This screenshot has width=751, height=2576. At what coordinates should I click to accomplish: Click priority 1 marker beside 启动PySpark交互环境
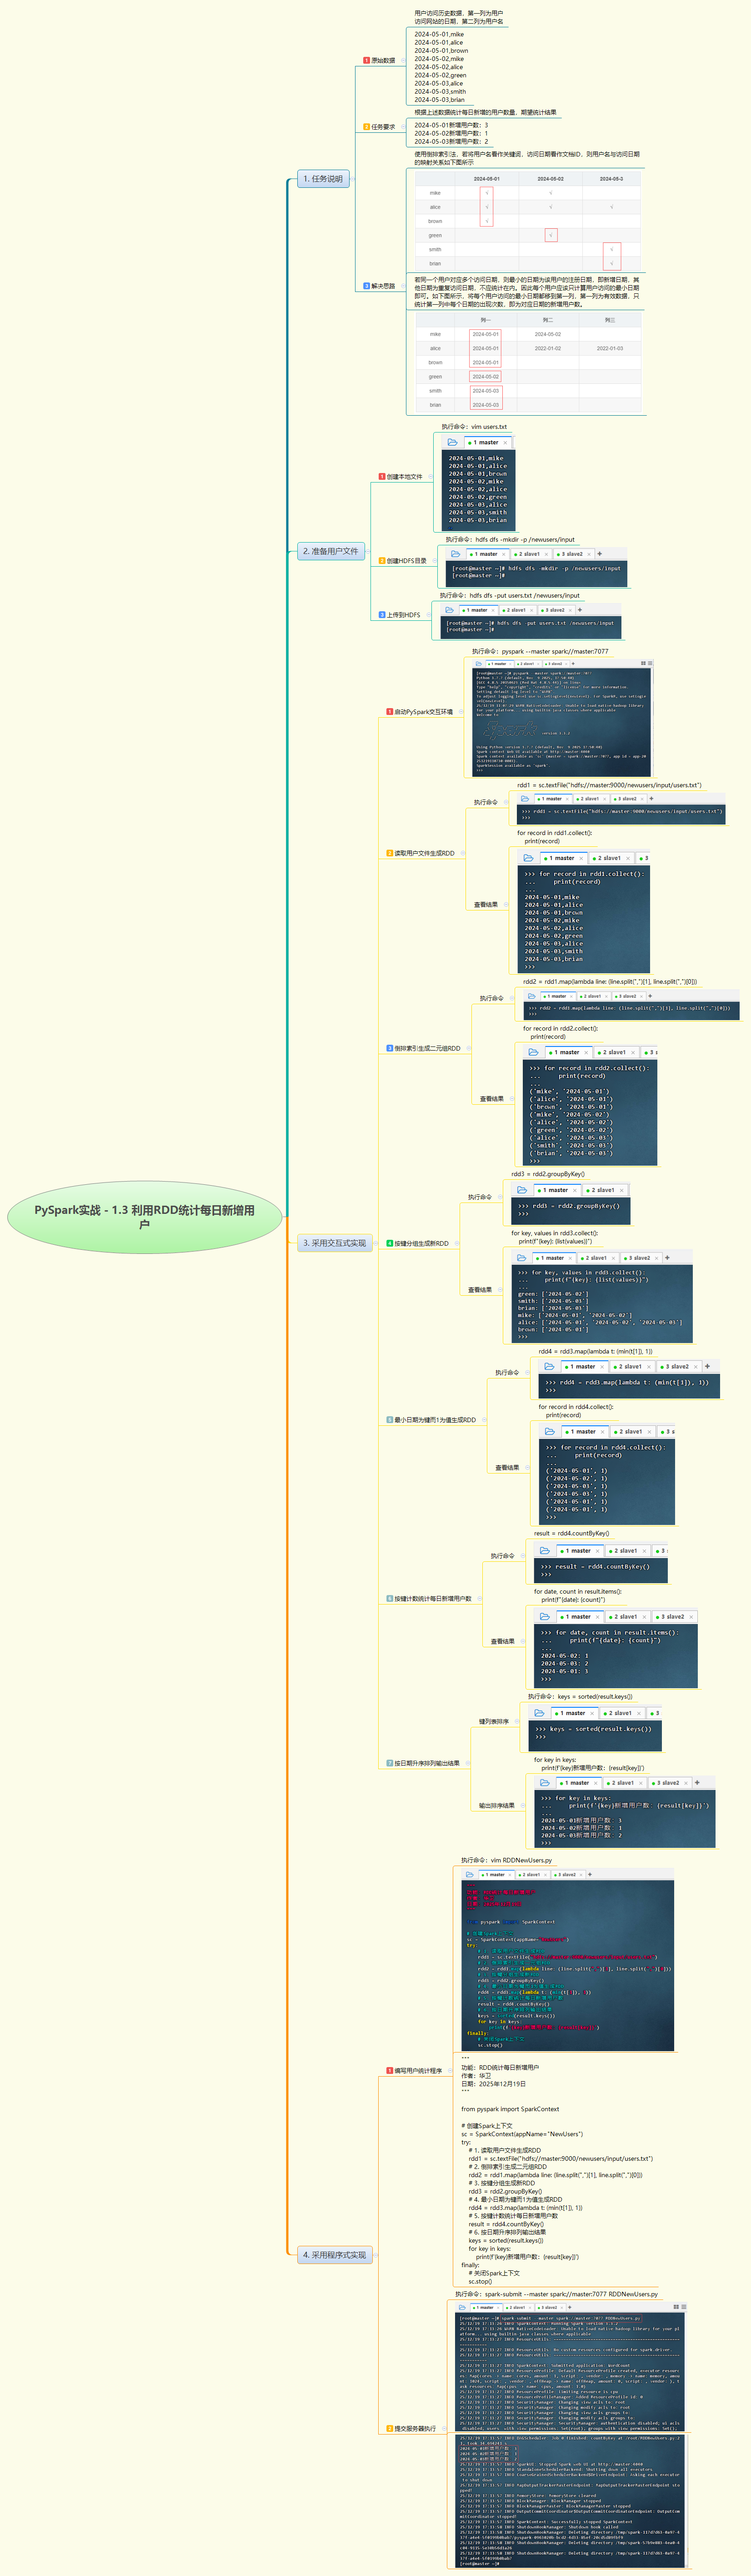[390, 712]
